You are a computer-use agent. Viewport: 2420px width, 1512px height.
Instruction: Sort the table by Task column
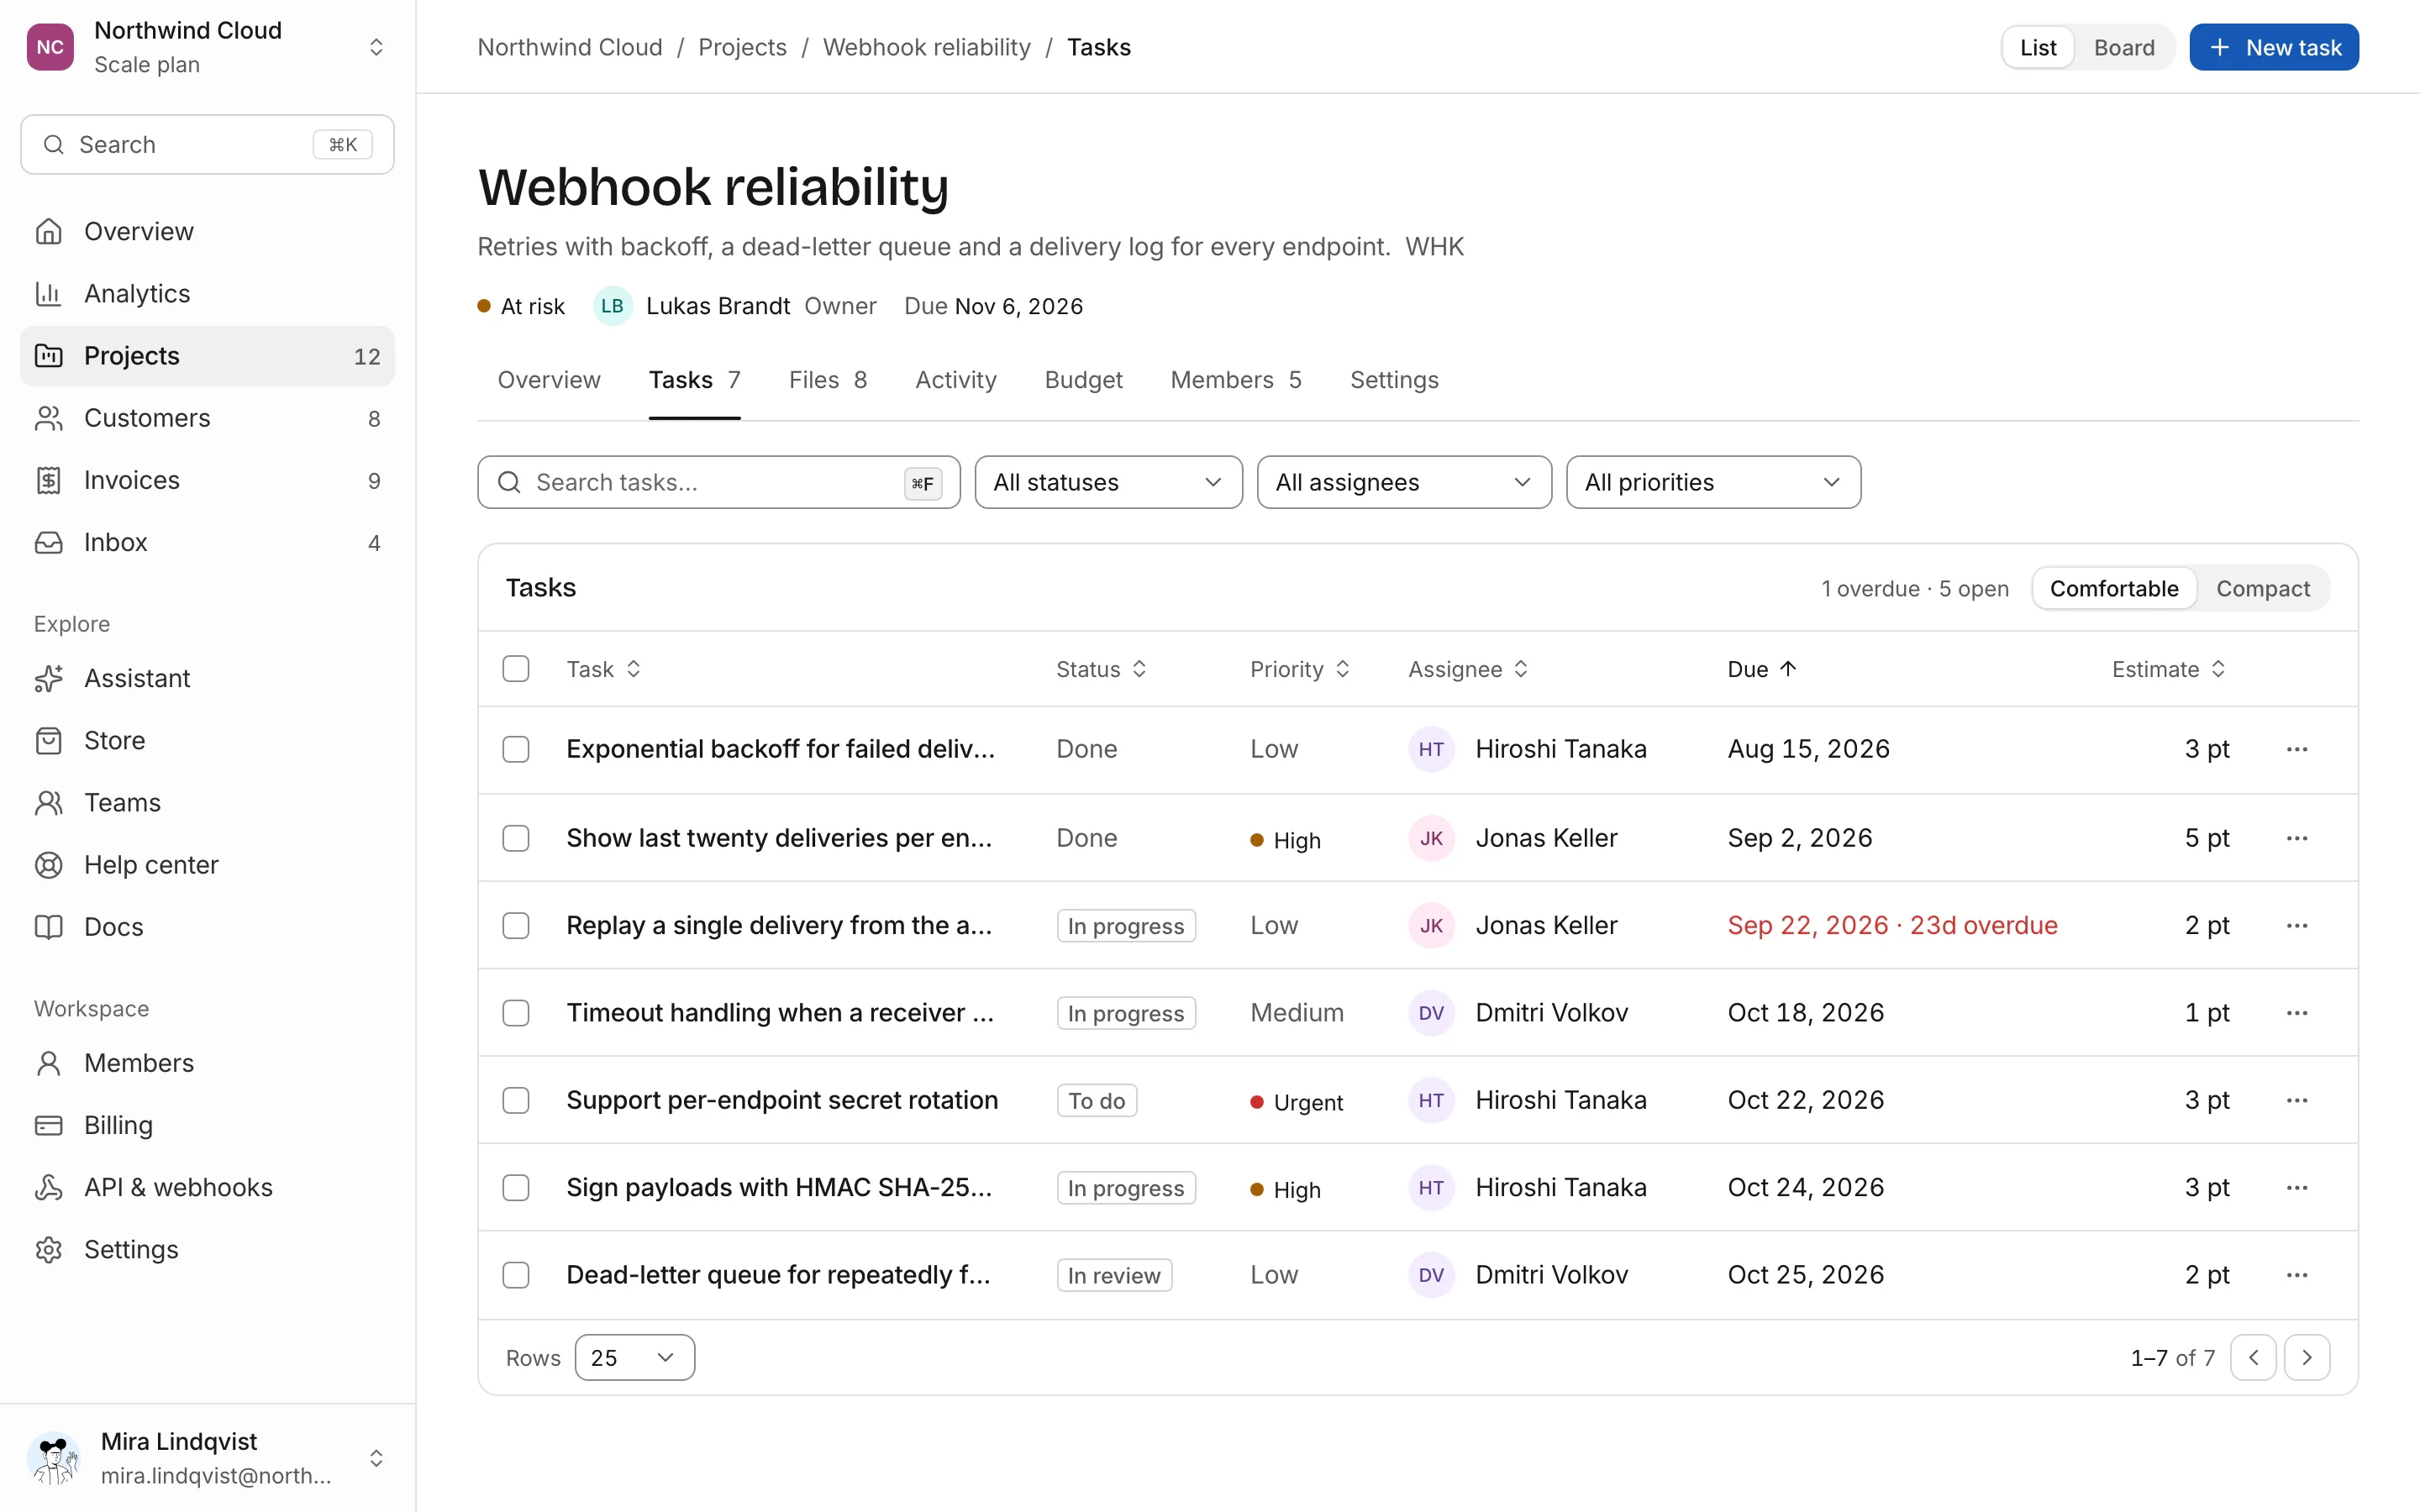[603, 669]
